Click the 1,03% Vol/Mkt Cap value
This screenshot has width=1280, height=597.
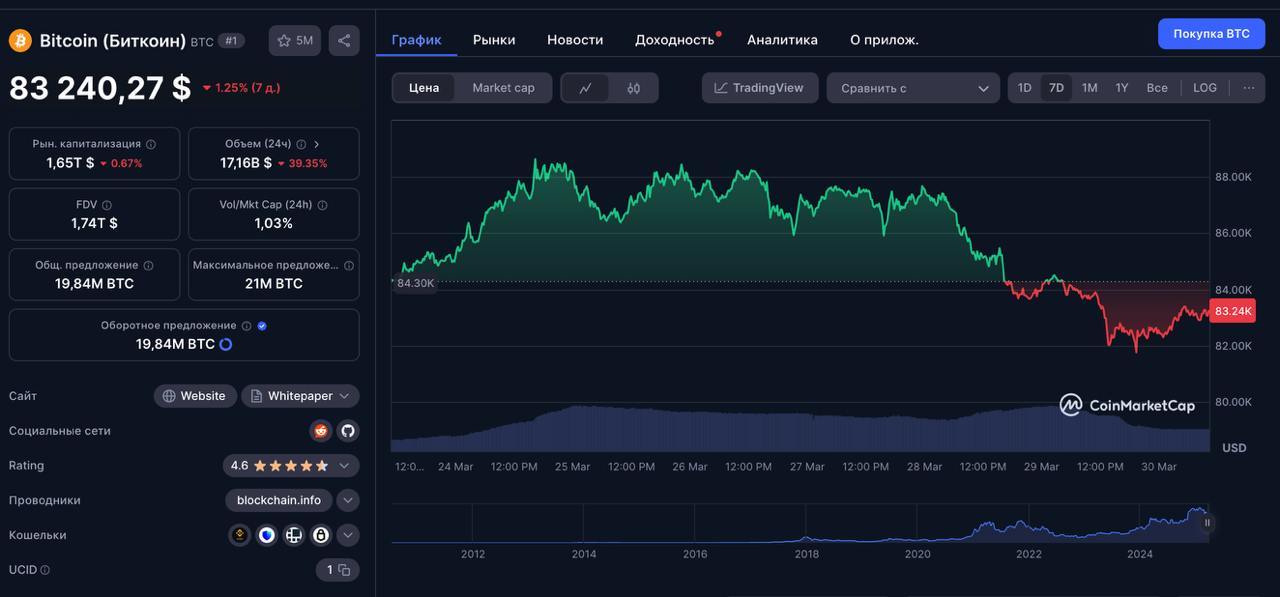pos(274,223)
